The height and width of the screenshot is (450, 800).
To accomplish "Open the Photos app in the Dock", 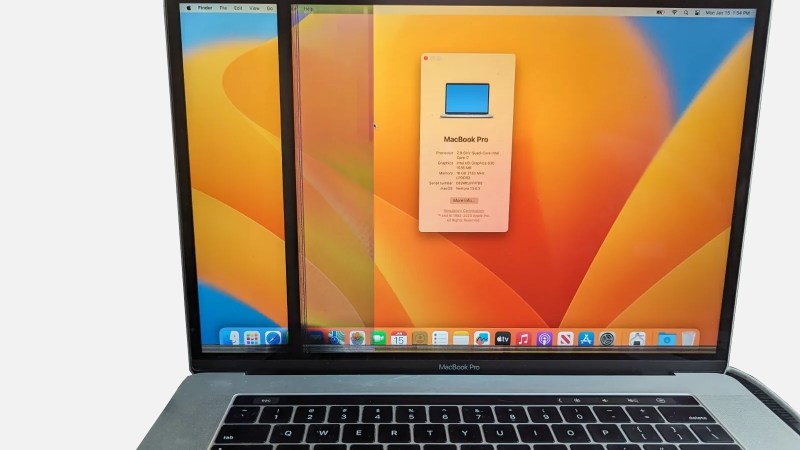I will pos(357,338).
